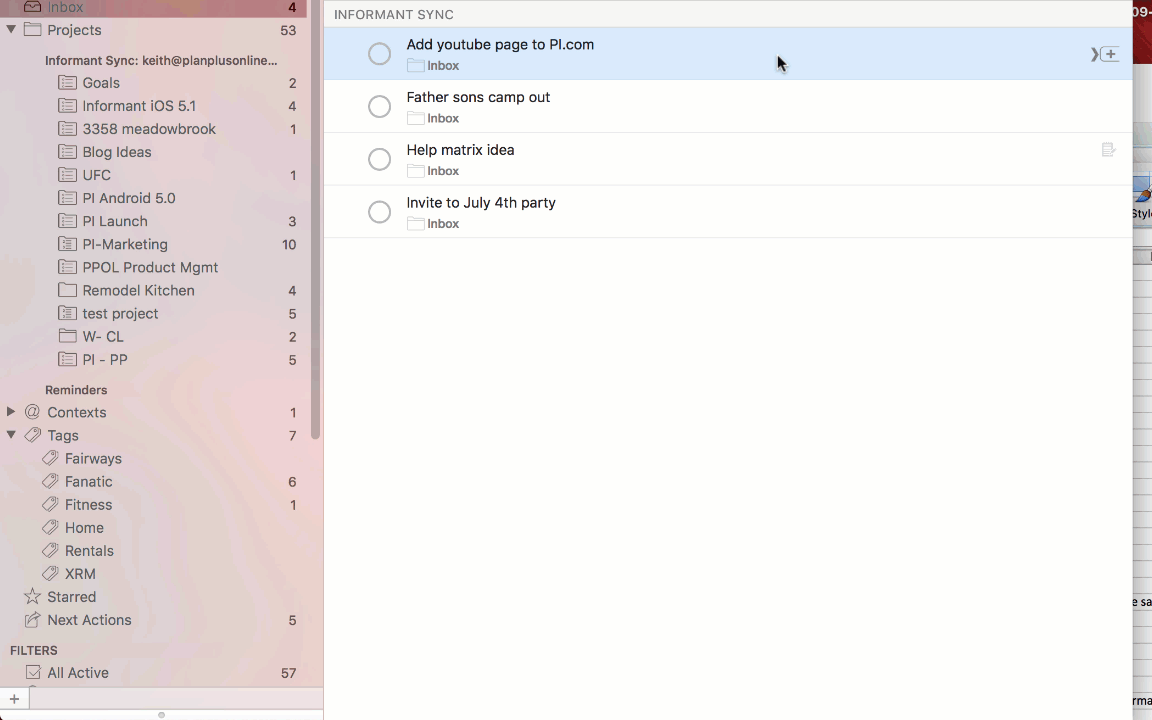Click the Fairways tag icon
Image resolution: width=1152 pixels, height=720 pixels.
[50, 459]
